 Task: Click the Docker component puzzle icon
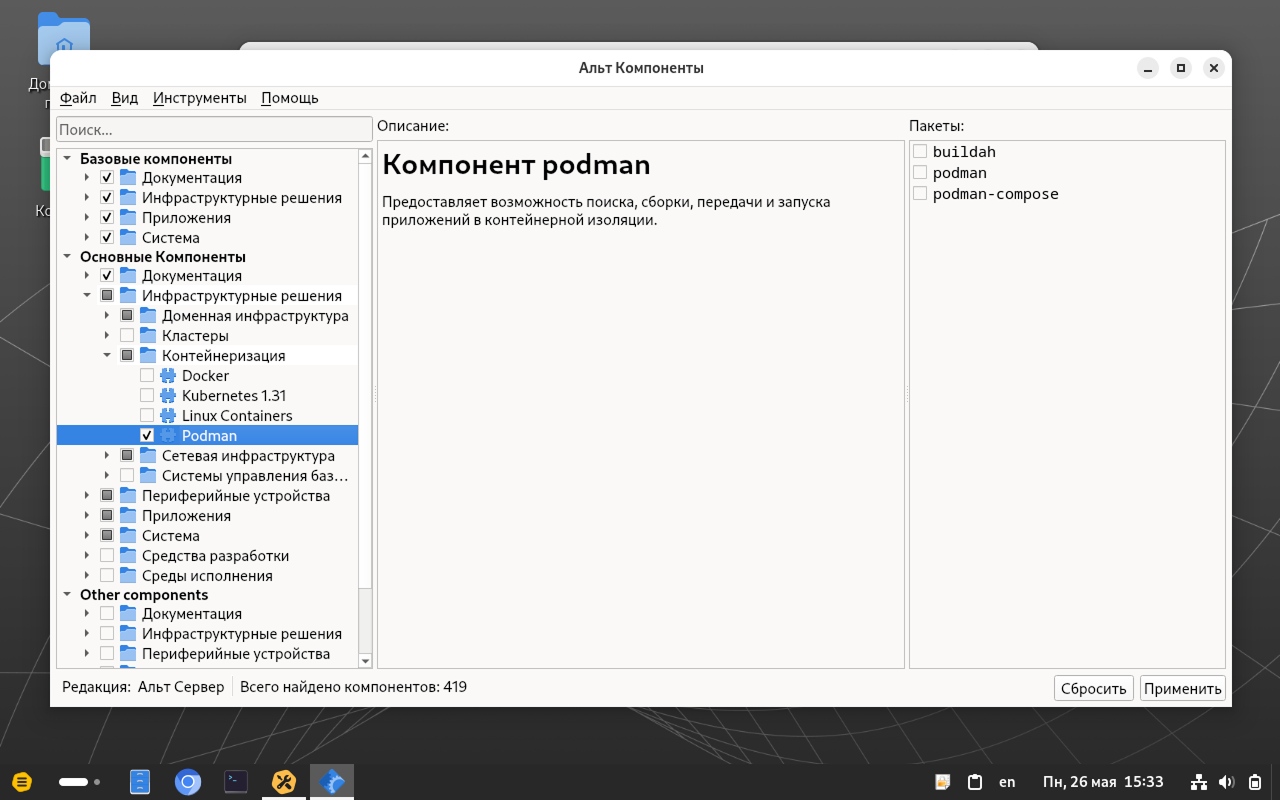coord(168,375)
